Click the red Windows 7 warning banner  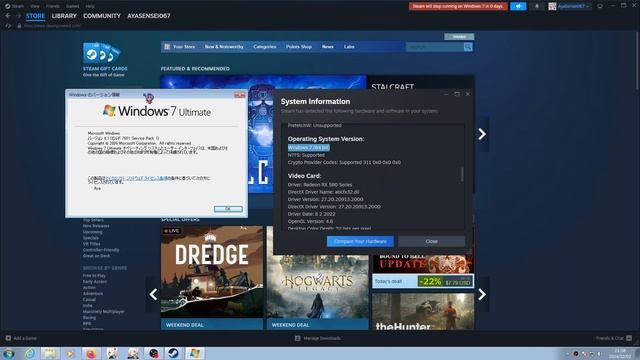coord(458,6)
